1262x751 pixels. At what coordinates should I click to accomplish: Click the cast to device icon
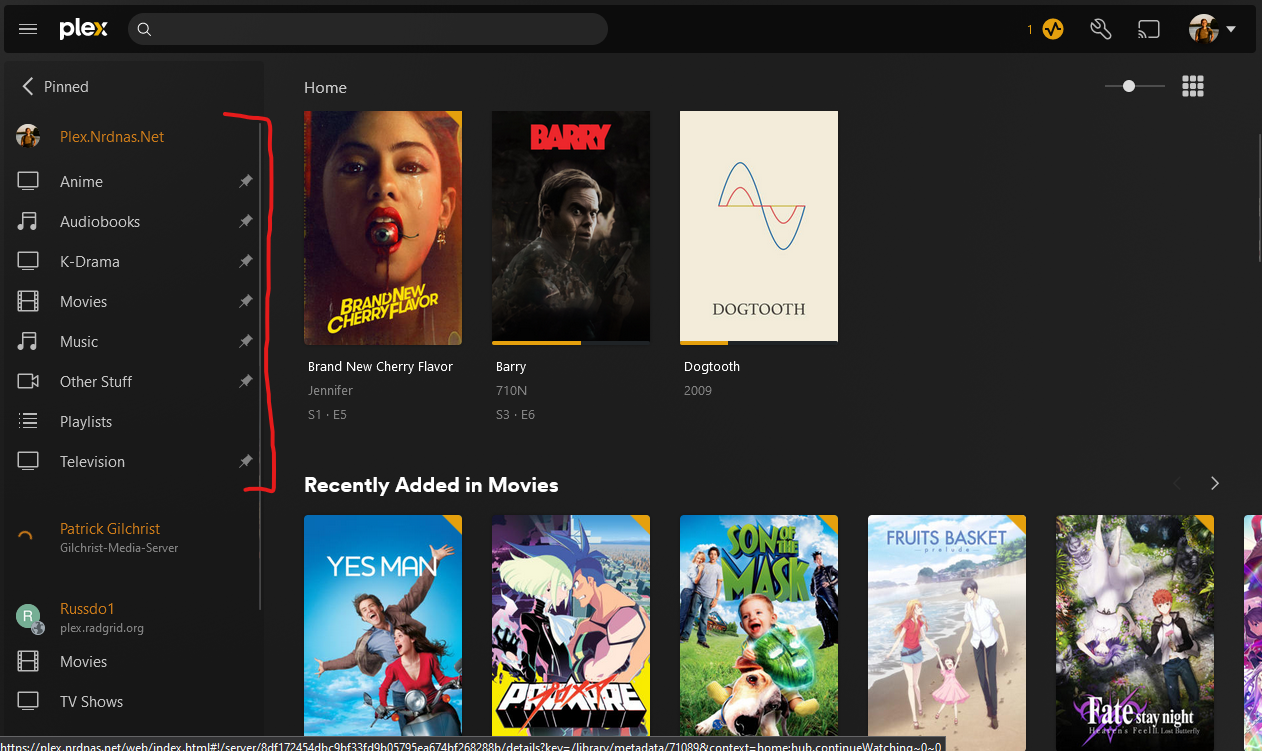tap(1148, 29)
